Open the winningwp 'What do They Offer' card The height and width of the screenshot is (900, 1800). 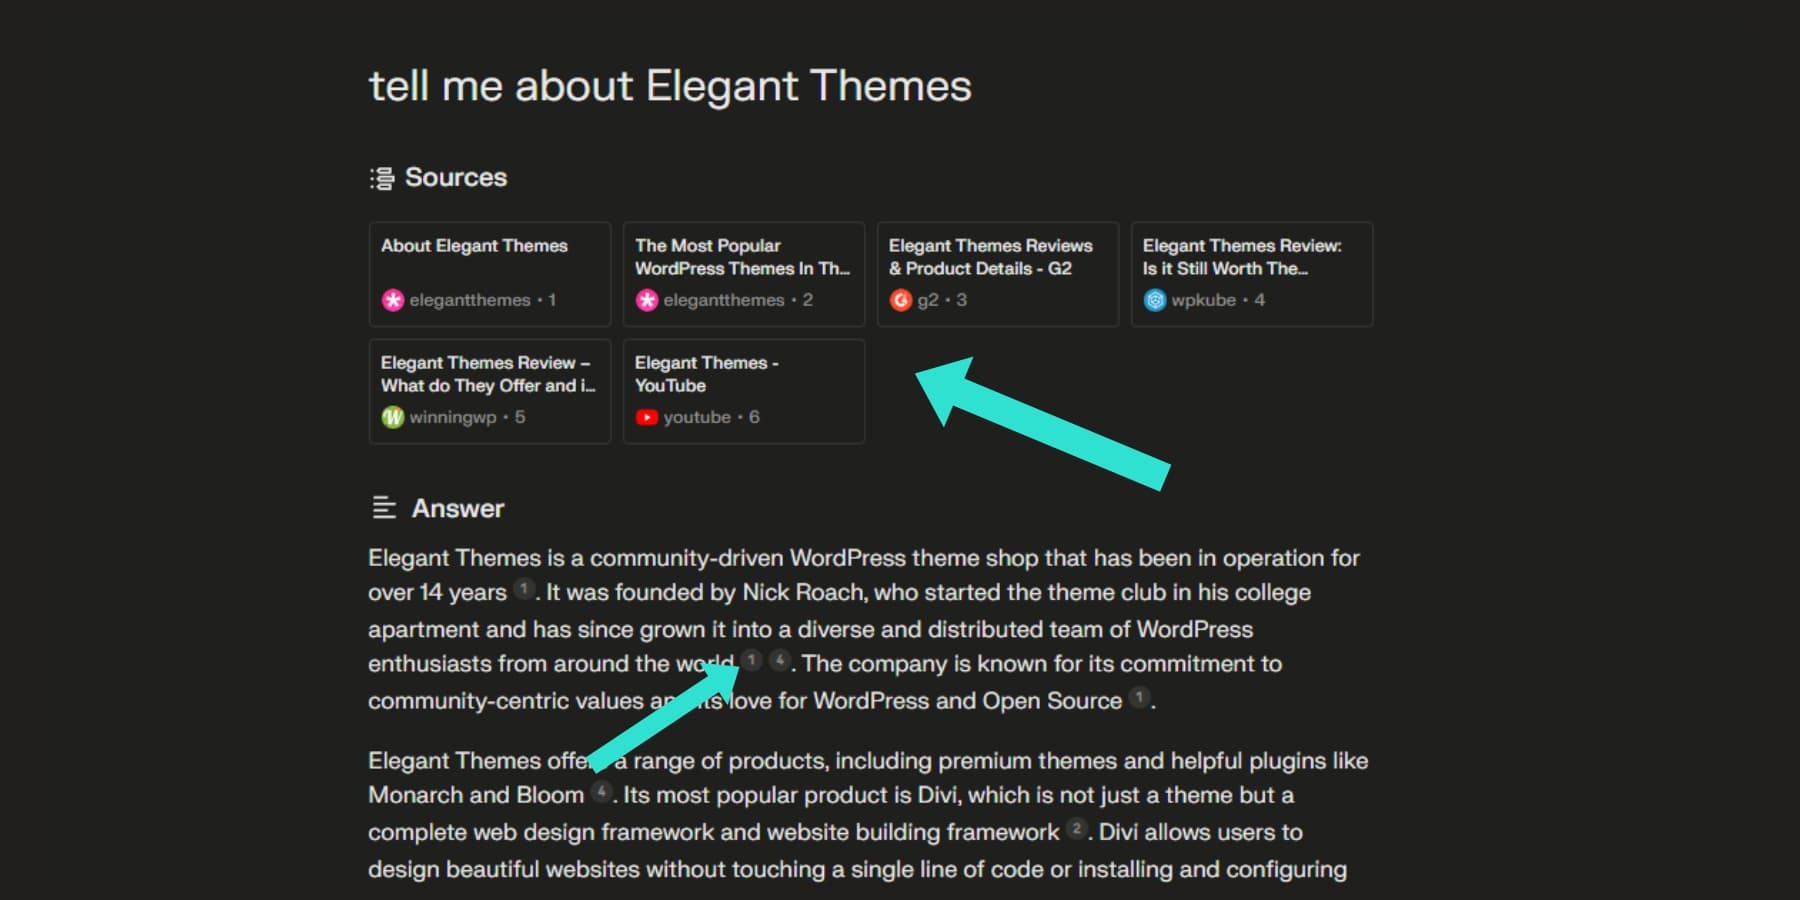click(x=489, y=390)
